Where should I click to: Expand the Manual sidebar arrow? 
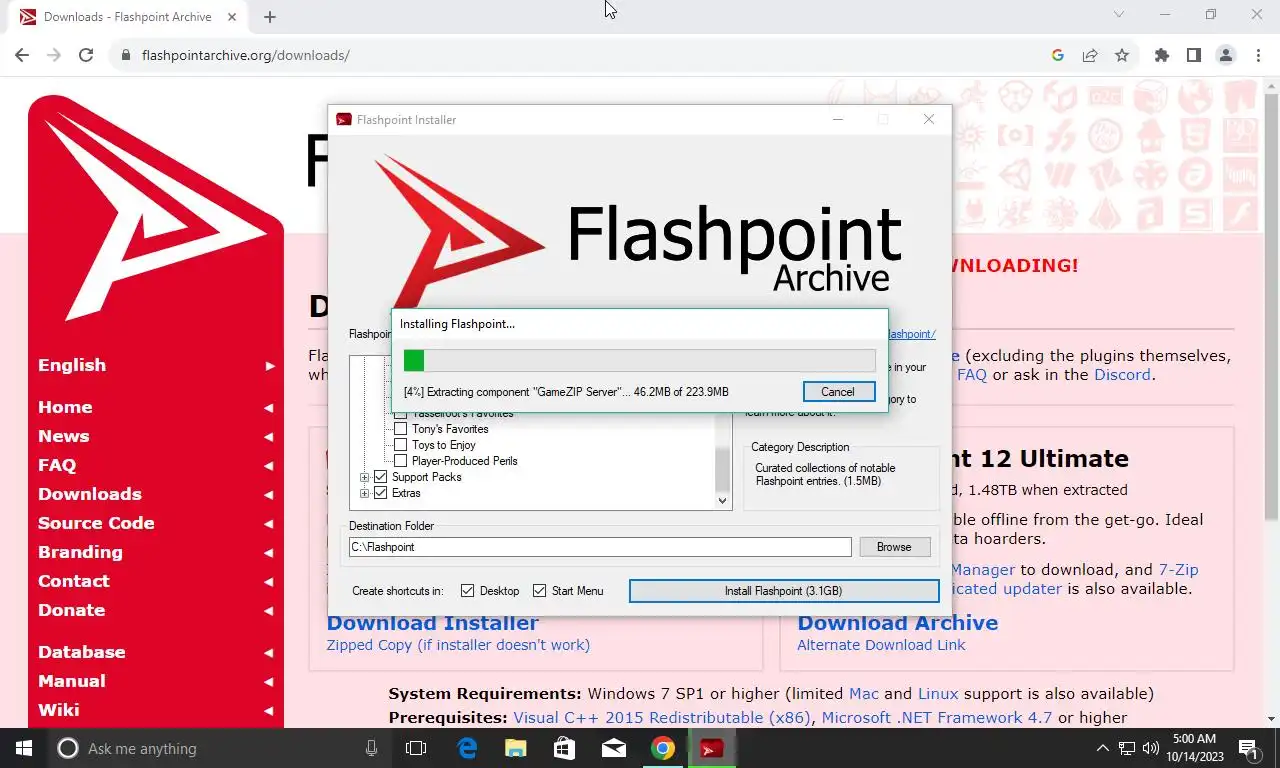tap(269, 682)
